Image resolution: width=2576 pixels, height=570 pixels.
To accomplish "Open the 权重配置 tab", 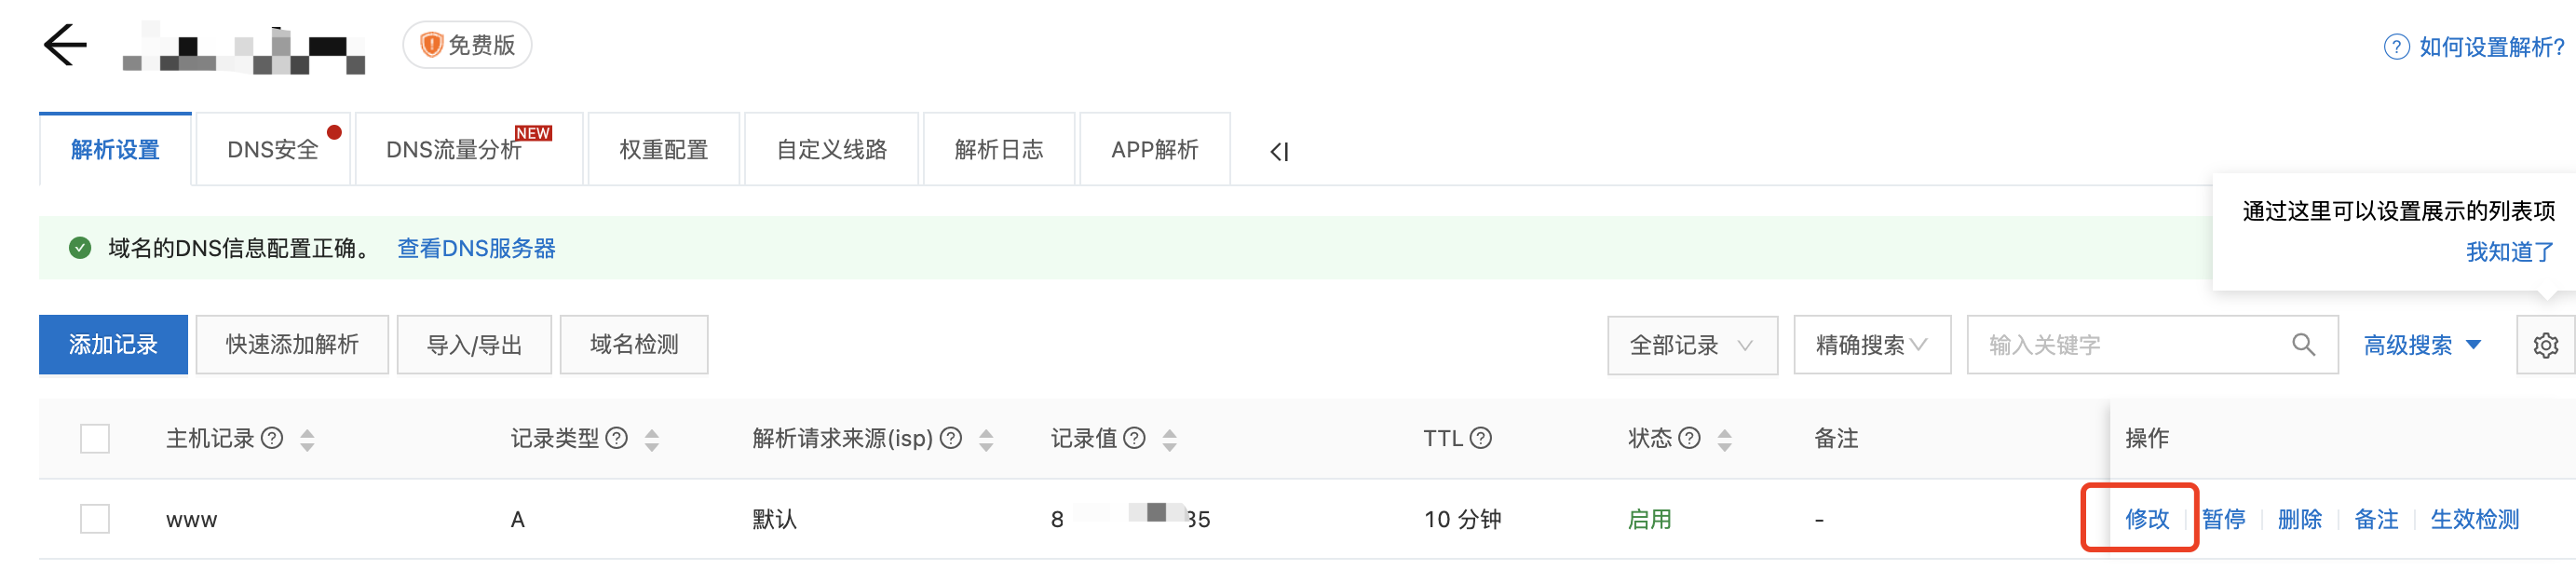I will (663, 149).
